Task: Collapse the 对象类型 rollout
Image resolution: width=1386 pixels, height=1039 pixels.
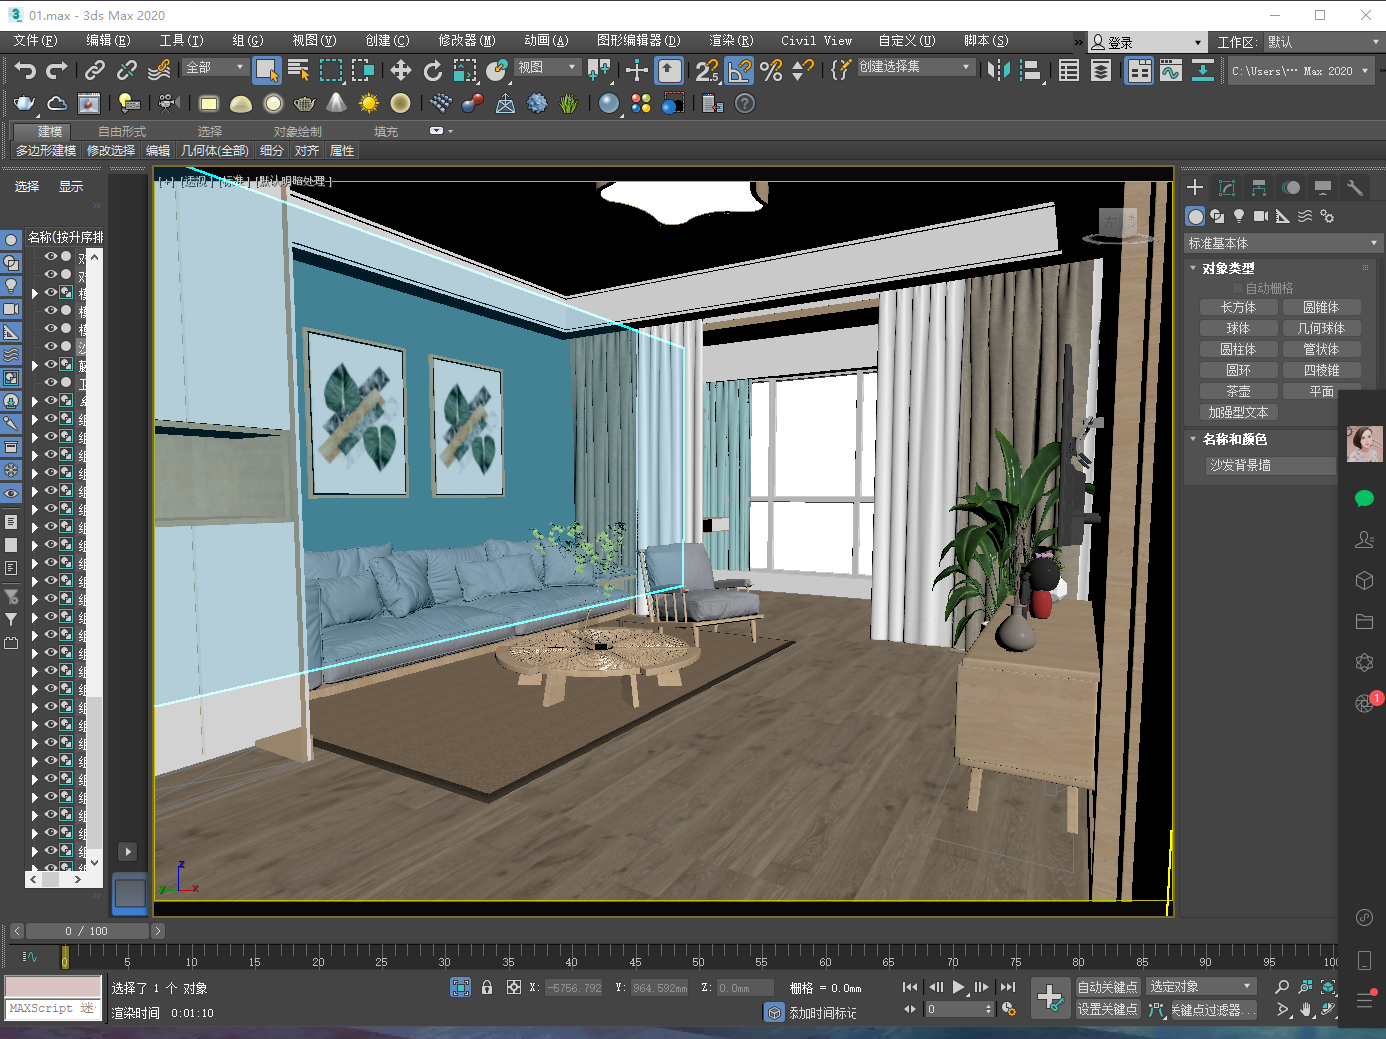Action: [x=1227, y=268]
